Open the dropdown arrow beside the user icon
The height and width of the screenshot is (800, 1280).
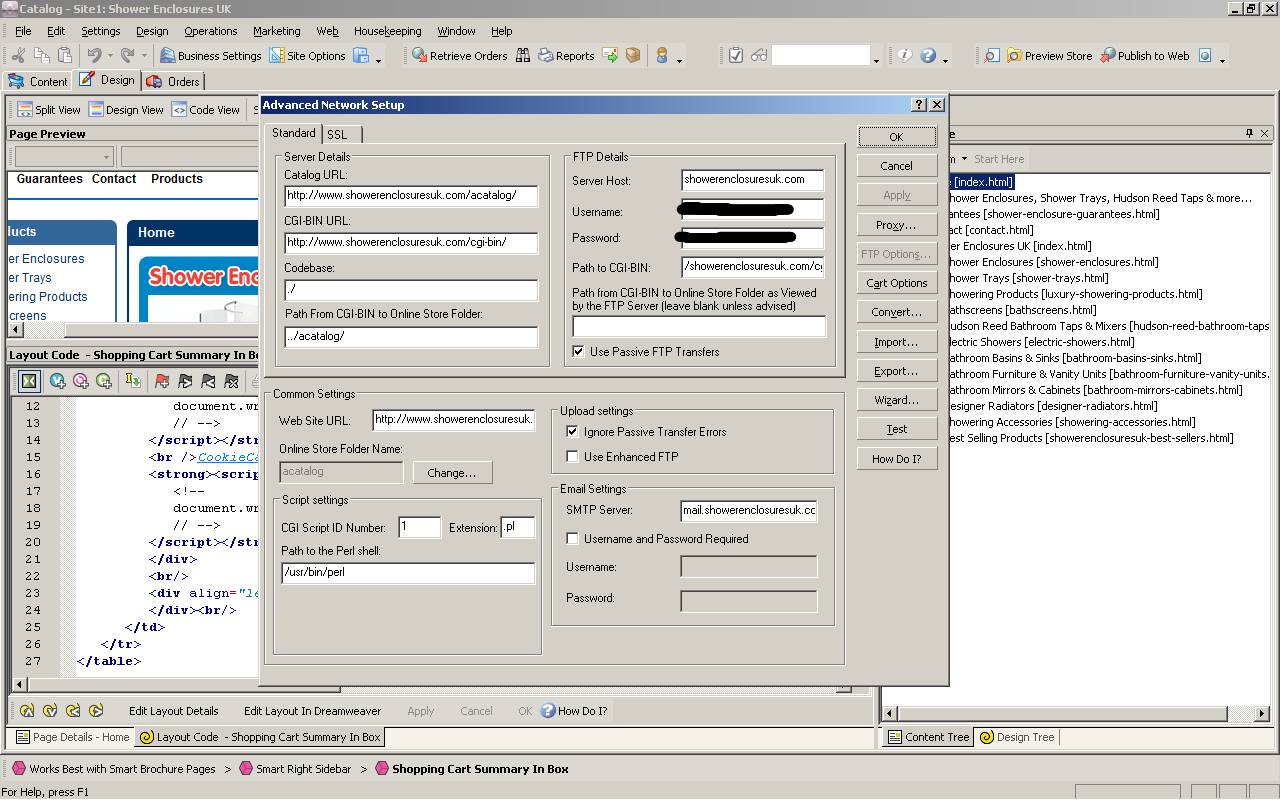pos(680,59)
